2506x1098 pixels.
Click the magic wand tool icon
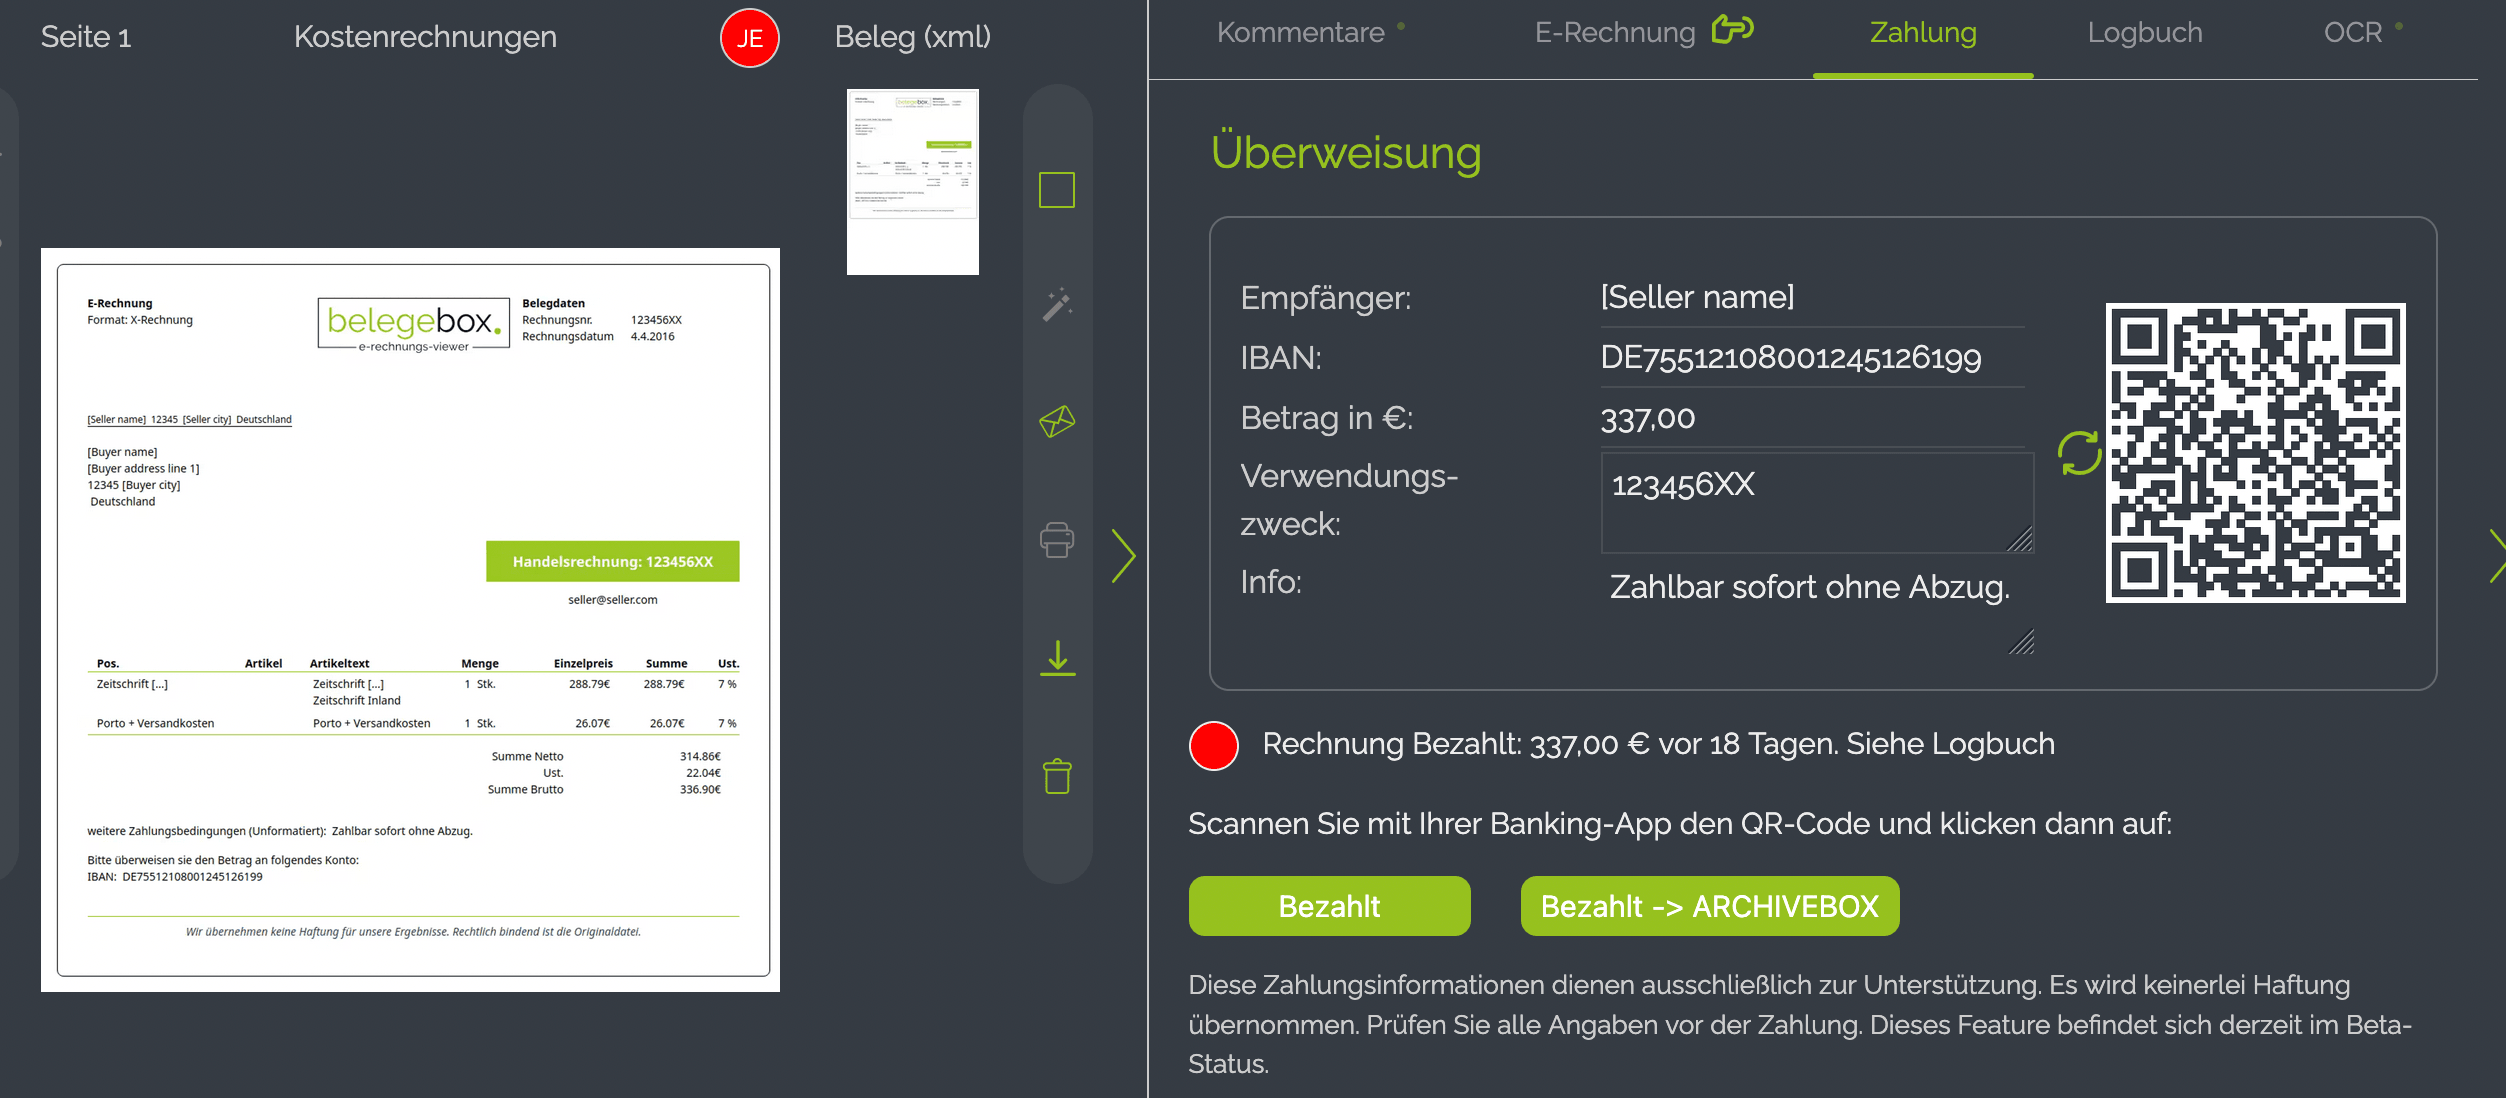1056,305
